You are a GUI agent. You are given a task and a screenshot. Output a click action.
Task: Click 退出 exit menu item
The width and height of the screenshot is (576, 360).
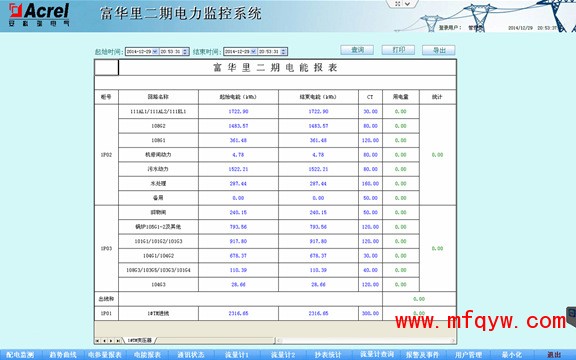pos(554,355)
